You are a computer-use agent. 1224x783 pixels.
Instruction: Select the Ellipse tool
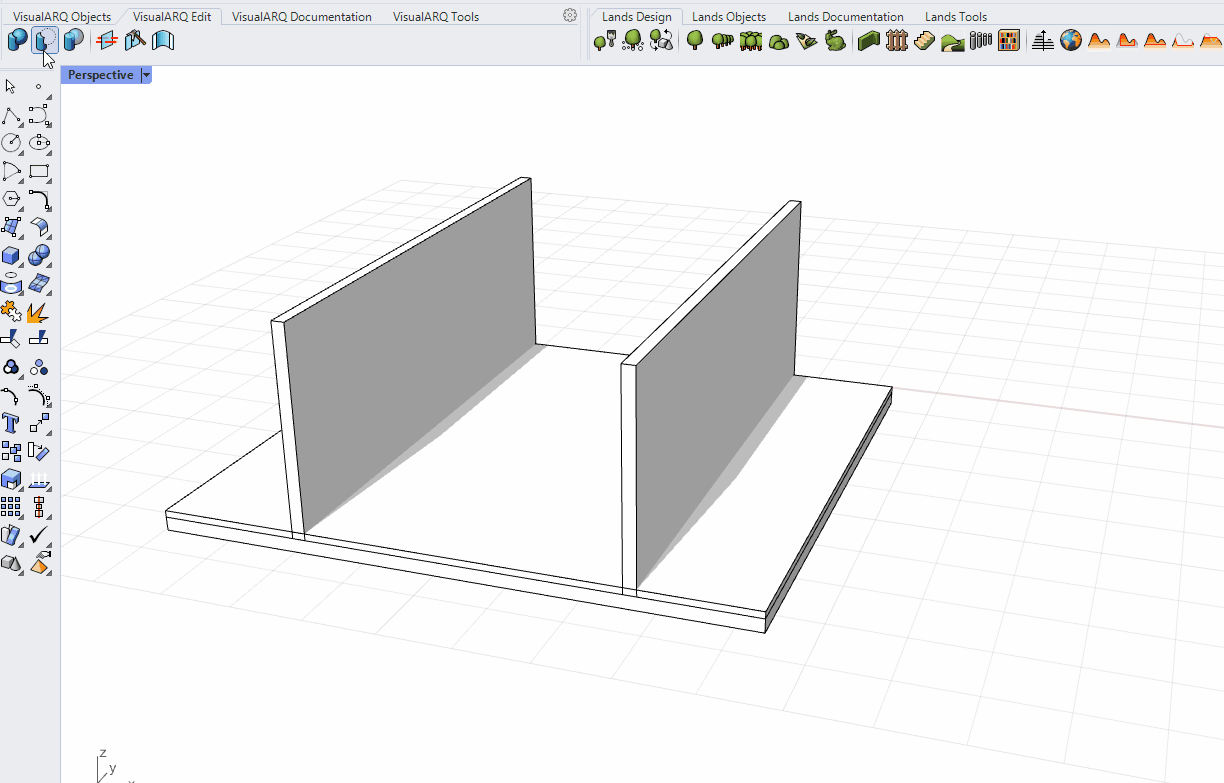pyautogui.click(x=39, y=143)
